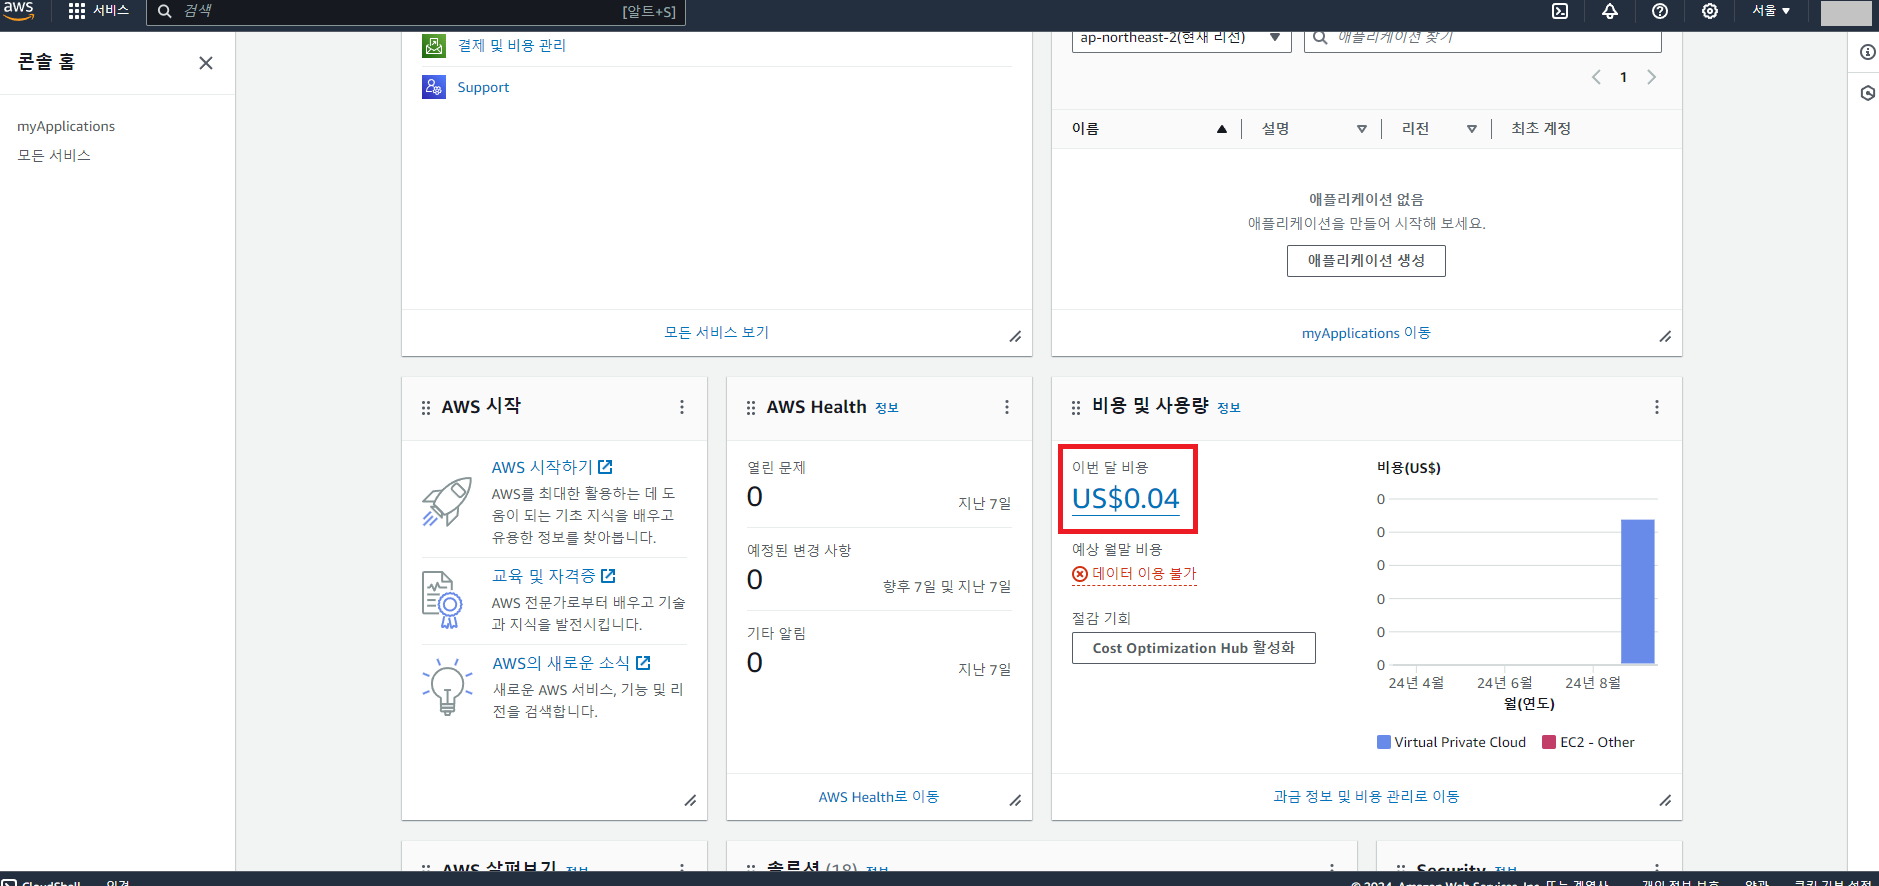The height and width of the screenshot is (886, 1879).
Task: Click the rocket getting-started icon
Action: (447, 501)
